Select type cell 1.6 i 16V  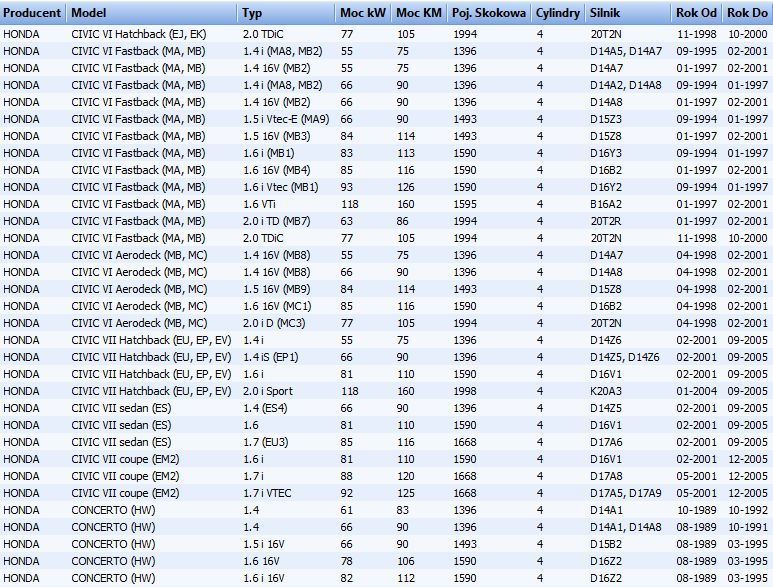[x=264, y=578]
